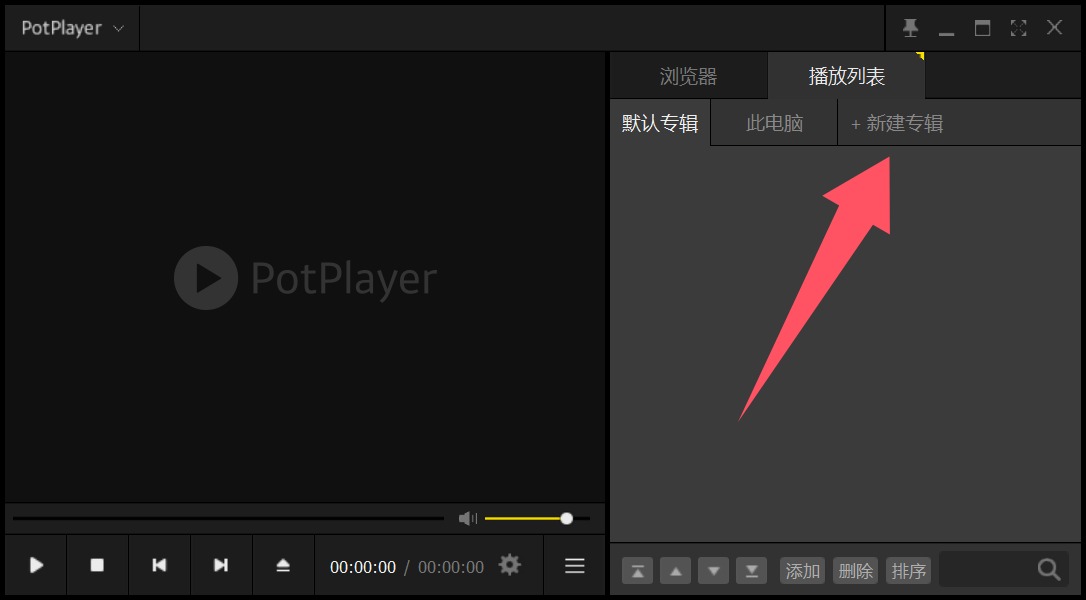Skip to the previous track
The width and height of the screenshot is (1086, 600).
point(159,565)
